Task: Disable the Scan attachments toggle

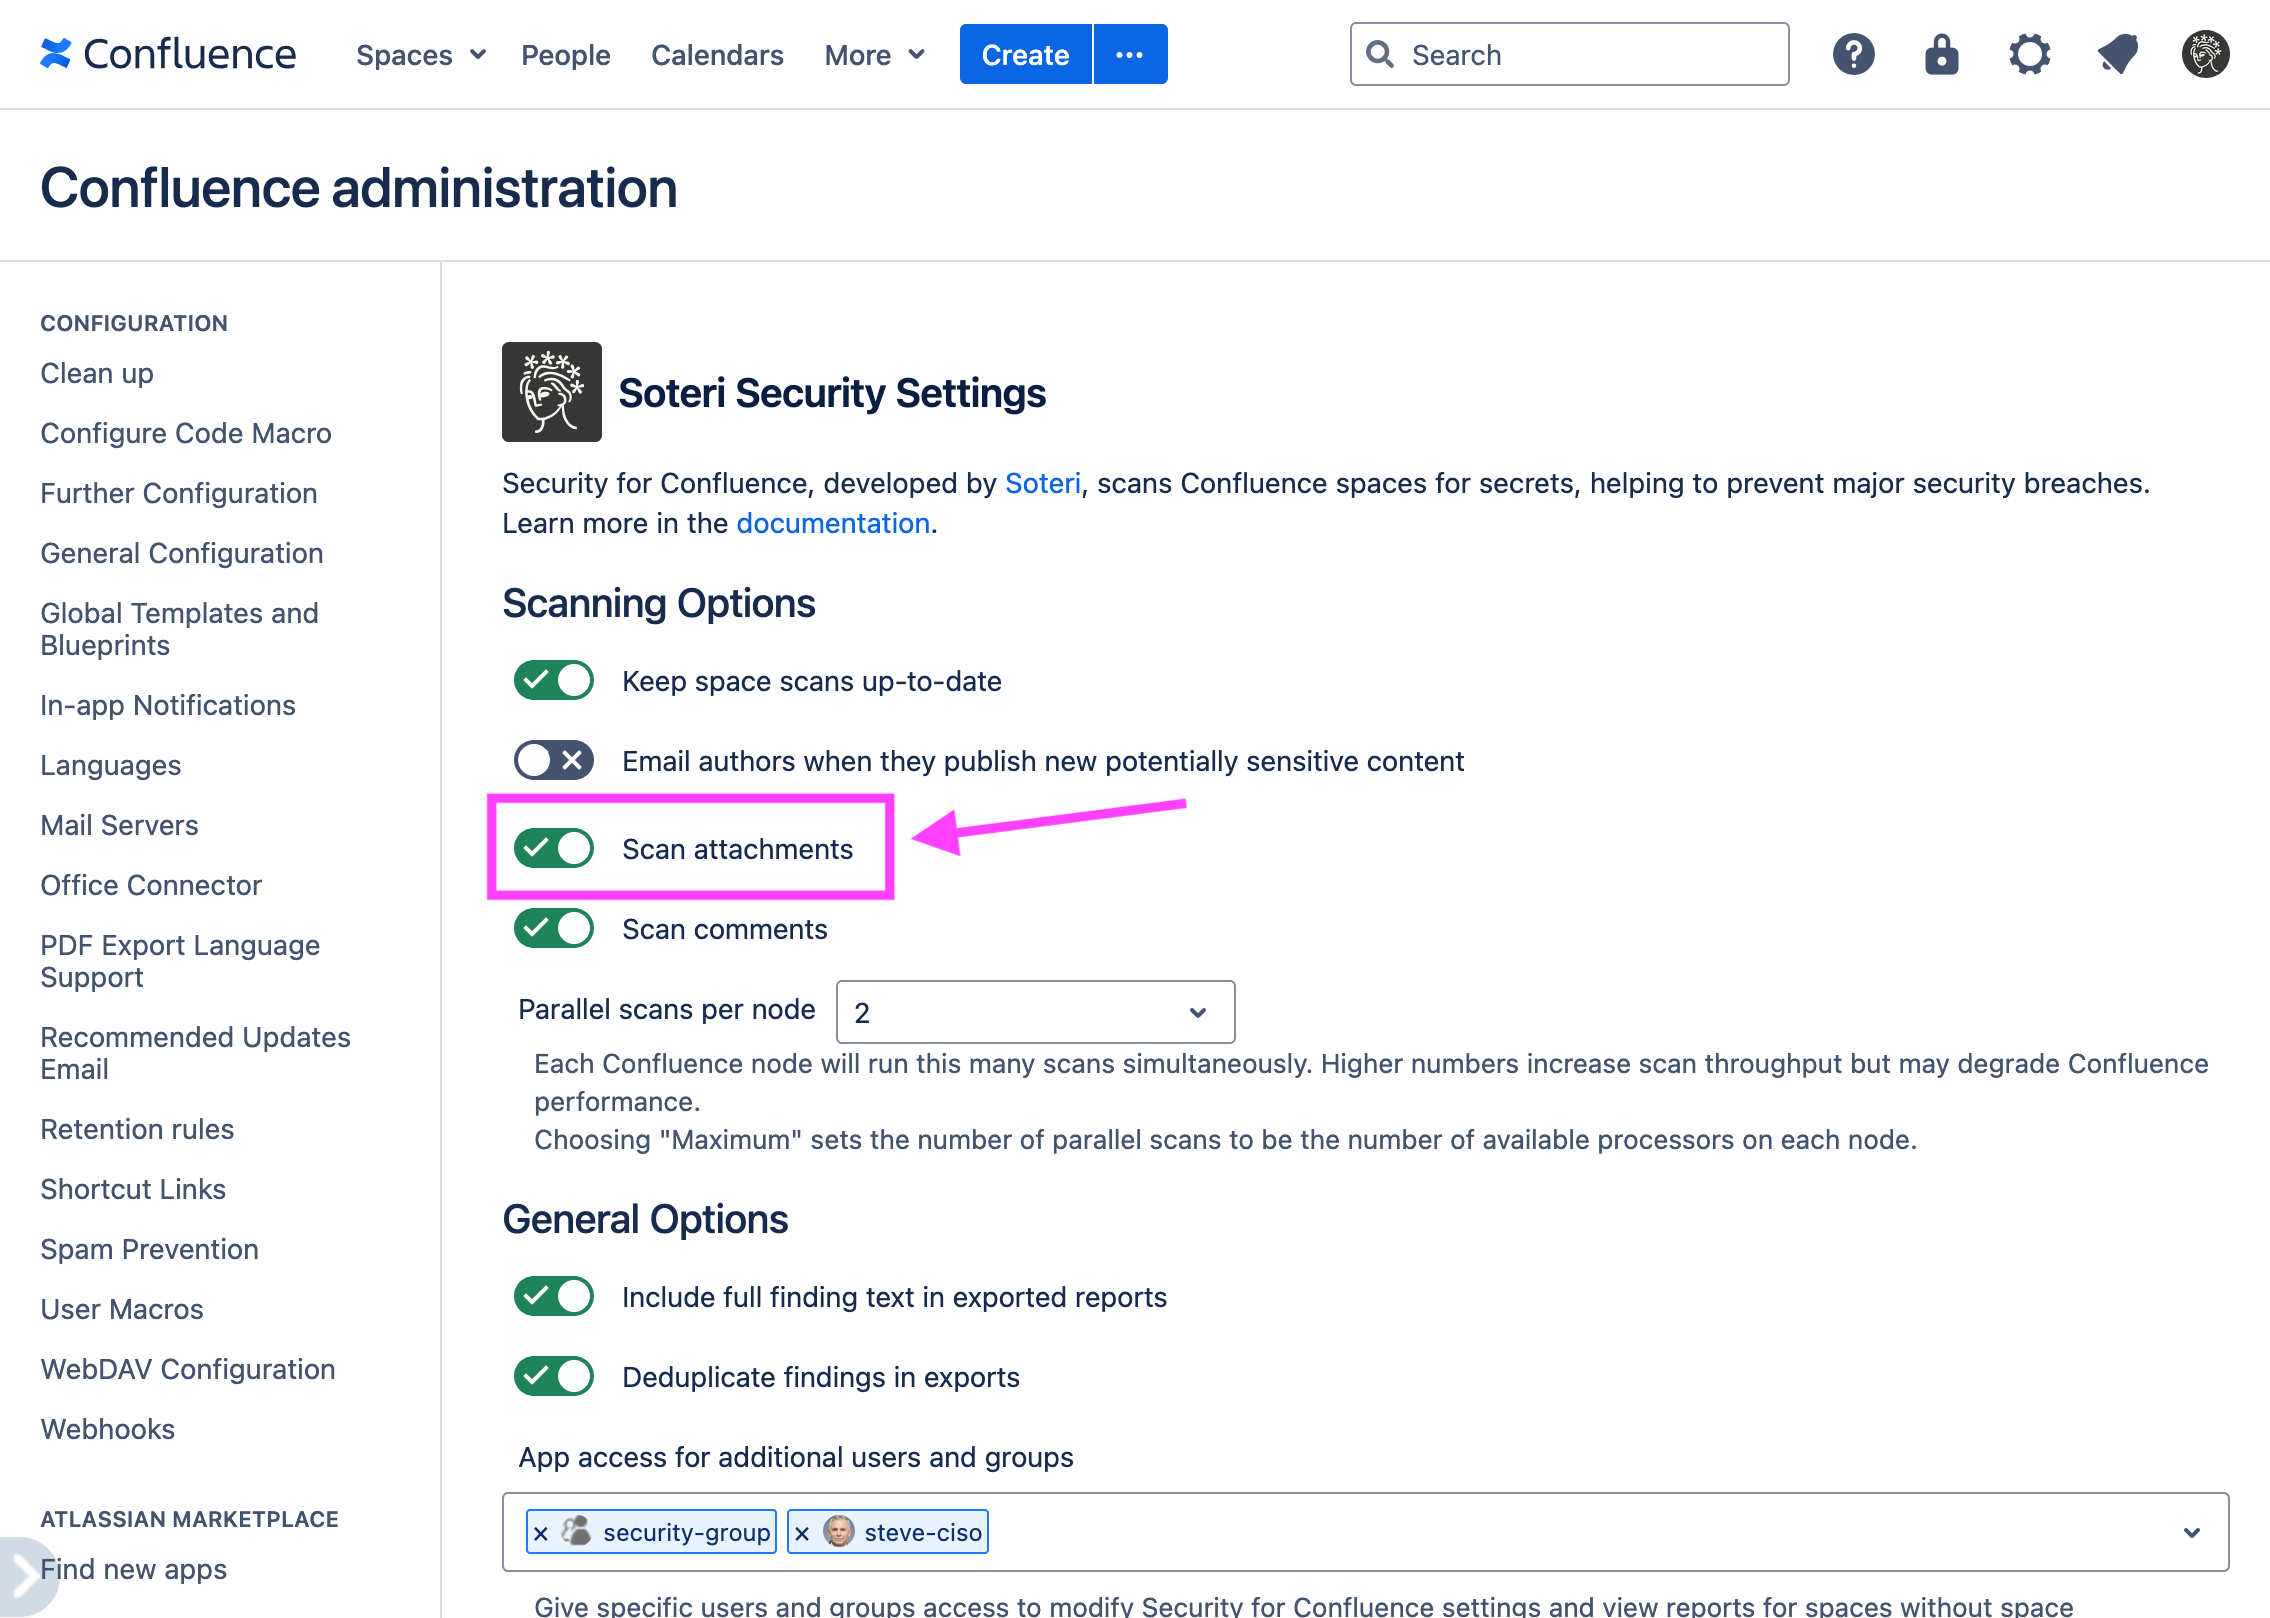Action: tap(552, 847)
